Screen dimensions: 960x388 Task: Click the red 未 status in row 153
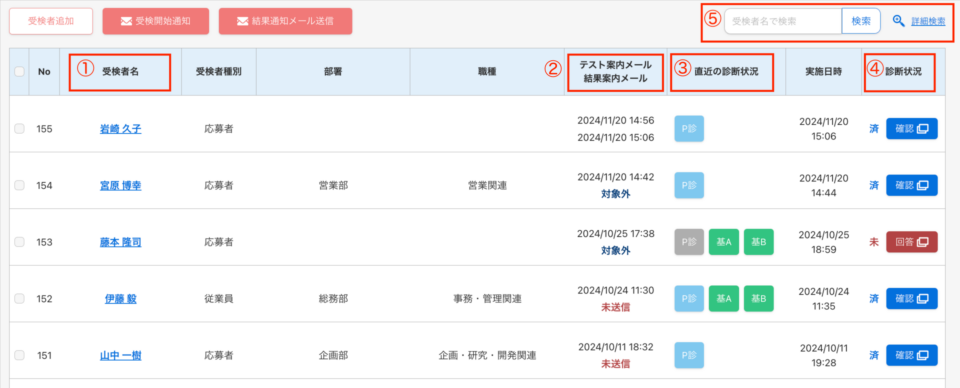click(874, 242)
